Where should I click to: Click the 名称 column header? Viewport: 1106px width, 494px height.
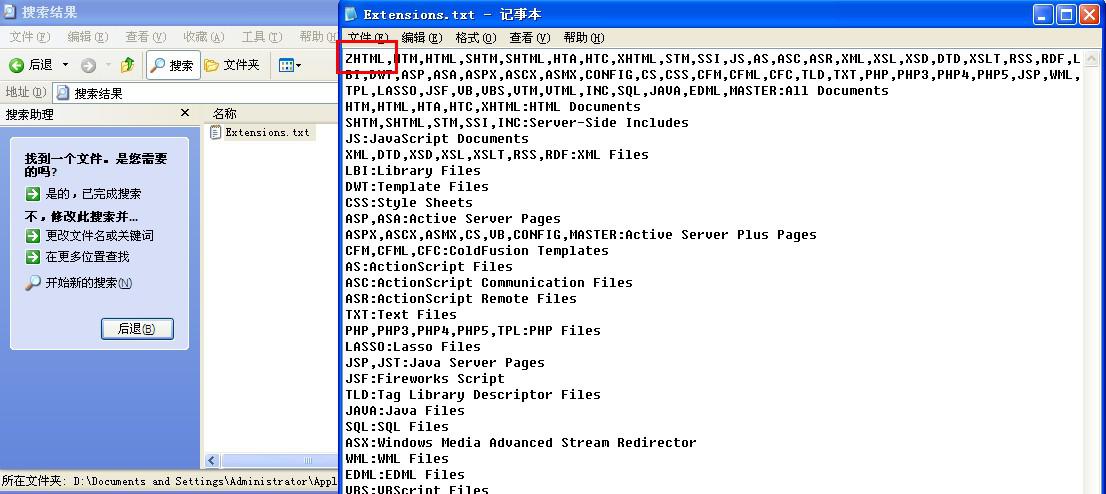pyautogui.click(x=225, y=114)
